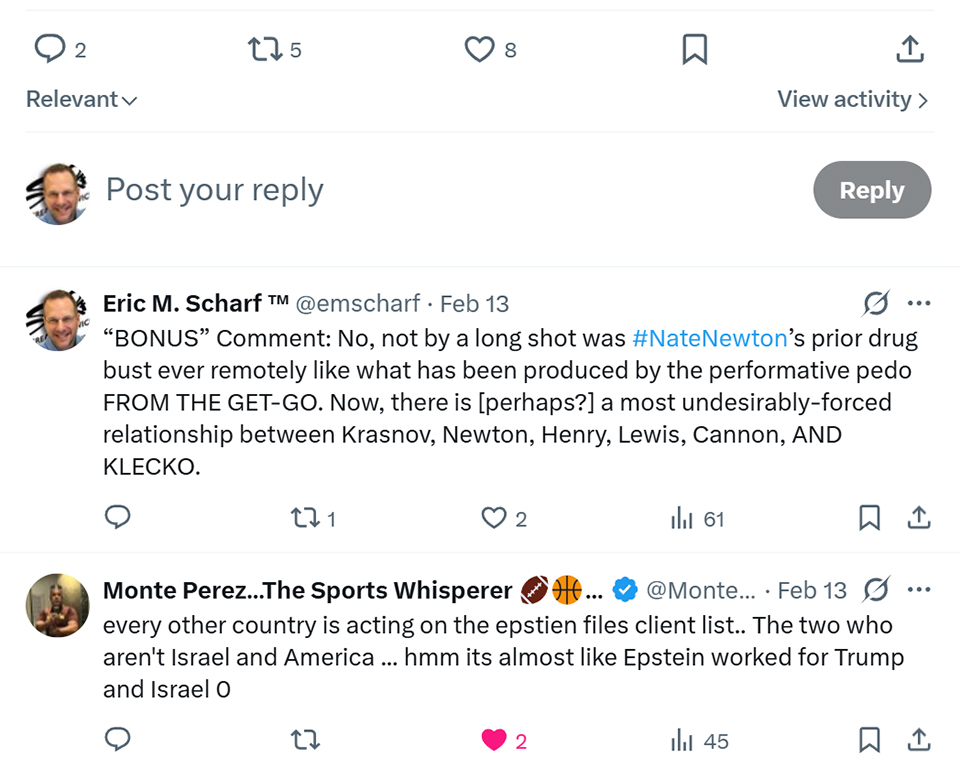Viewport: 960px width, 780px height.
Task: Unlike Monte Perez's comment with pink heart
Action: [x=494, y=740]
